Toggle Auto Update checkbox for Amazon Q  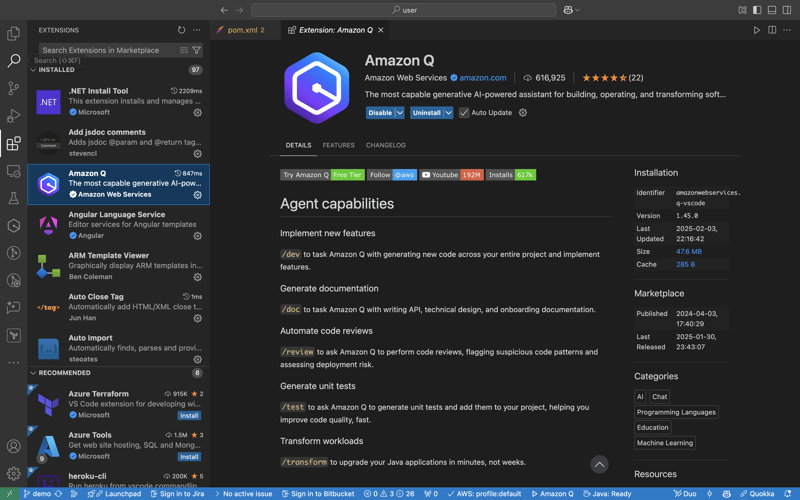[x=464, y=113]
